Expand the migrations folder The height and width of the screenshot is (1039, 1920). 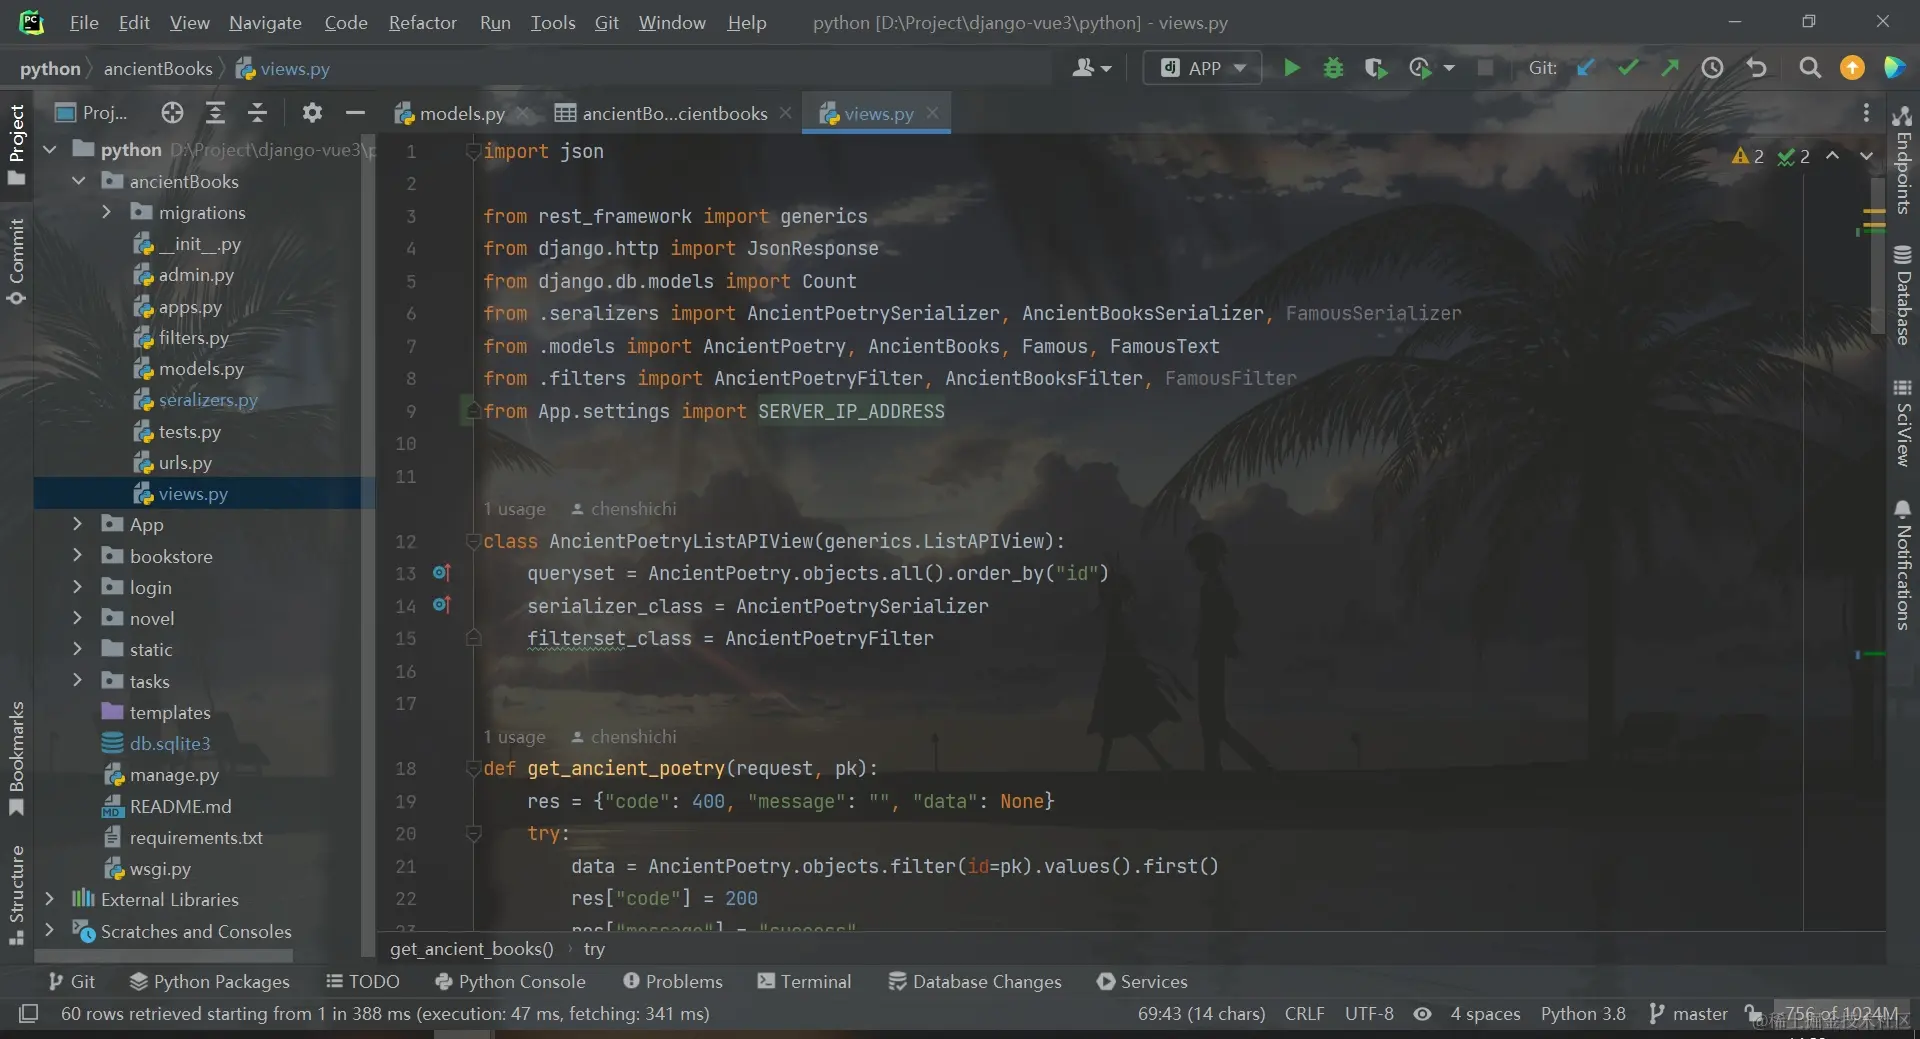[106, 212]
